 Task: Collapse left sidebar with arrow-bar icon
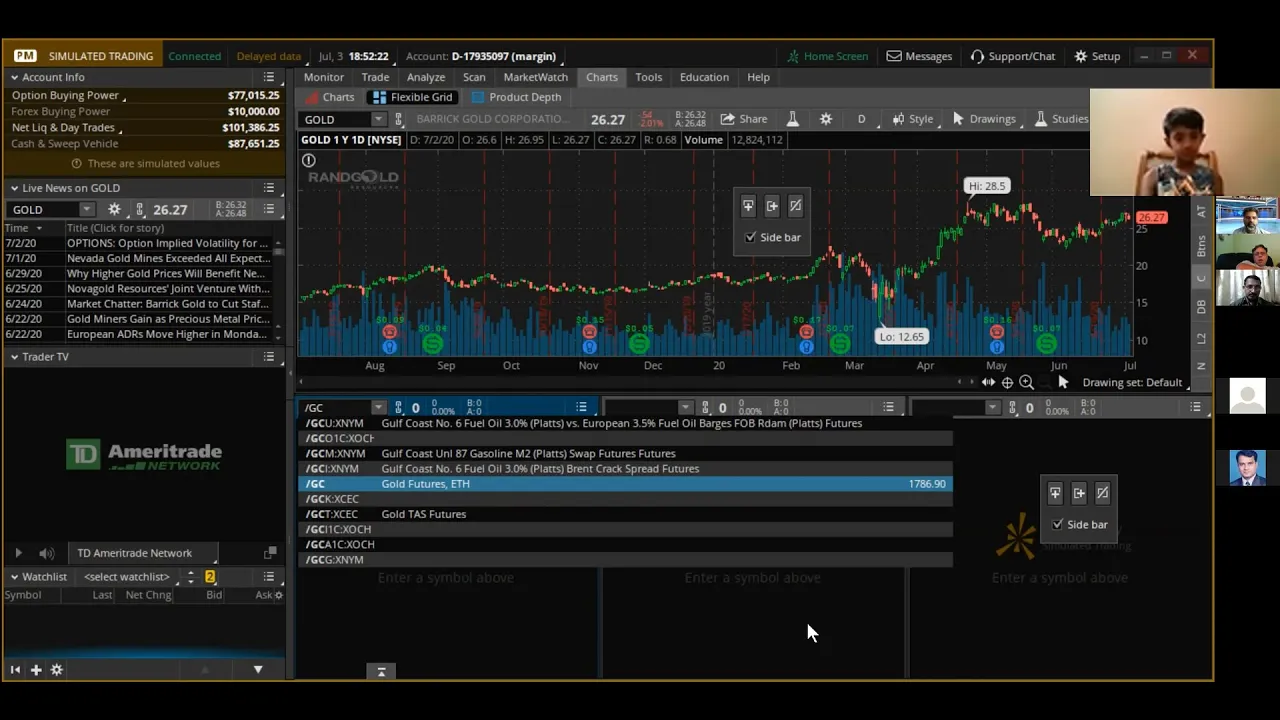[15, 670]
